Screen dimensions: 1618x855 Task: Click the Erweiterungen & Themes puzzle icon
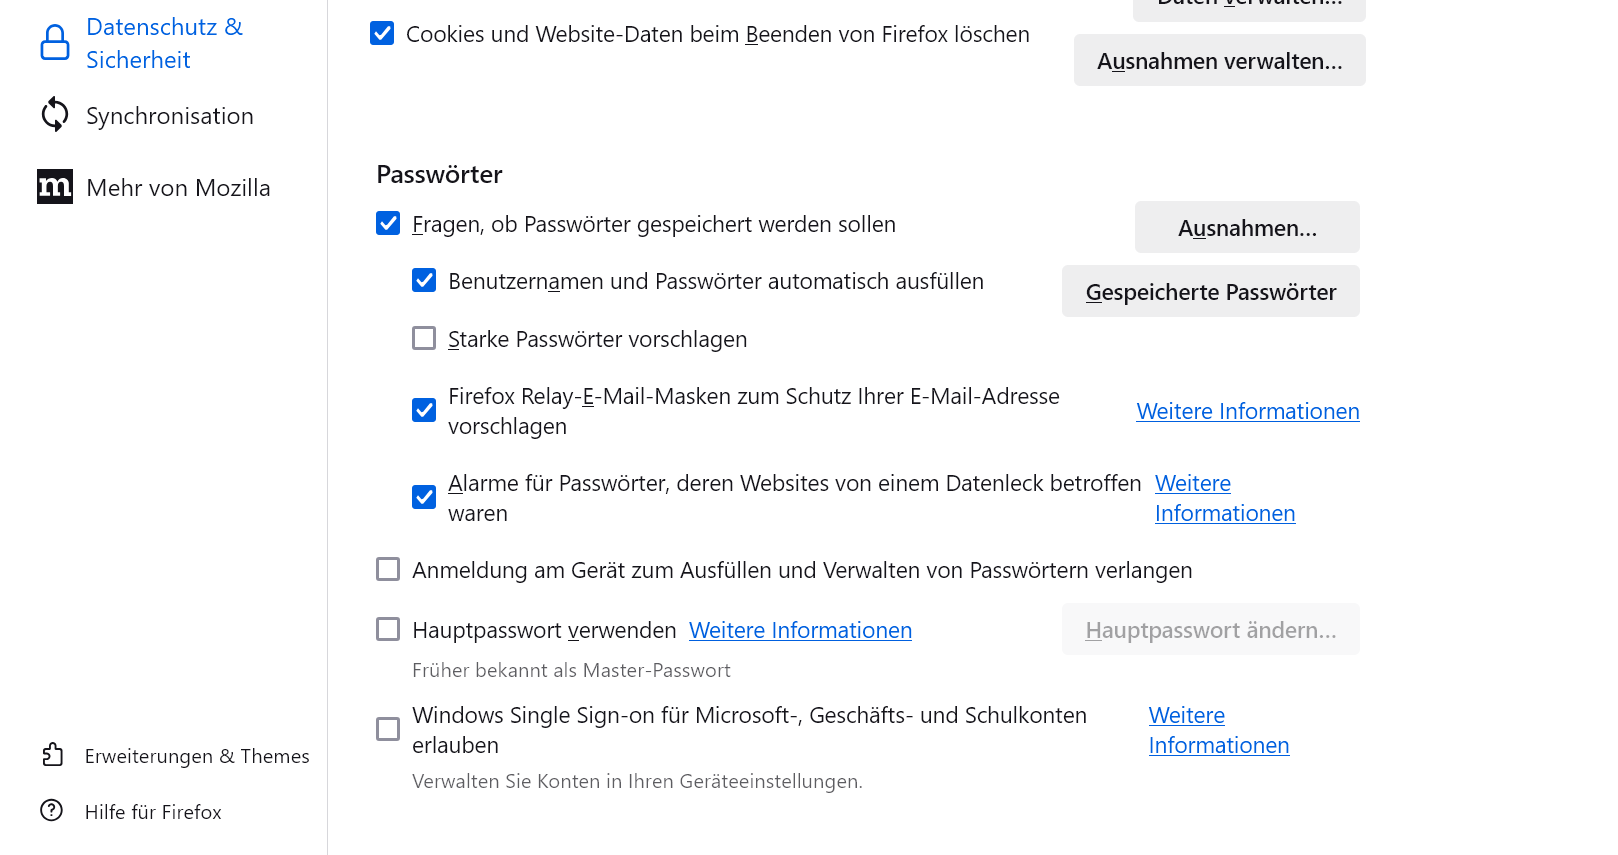pyautogui.click(x=53, y=755)
